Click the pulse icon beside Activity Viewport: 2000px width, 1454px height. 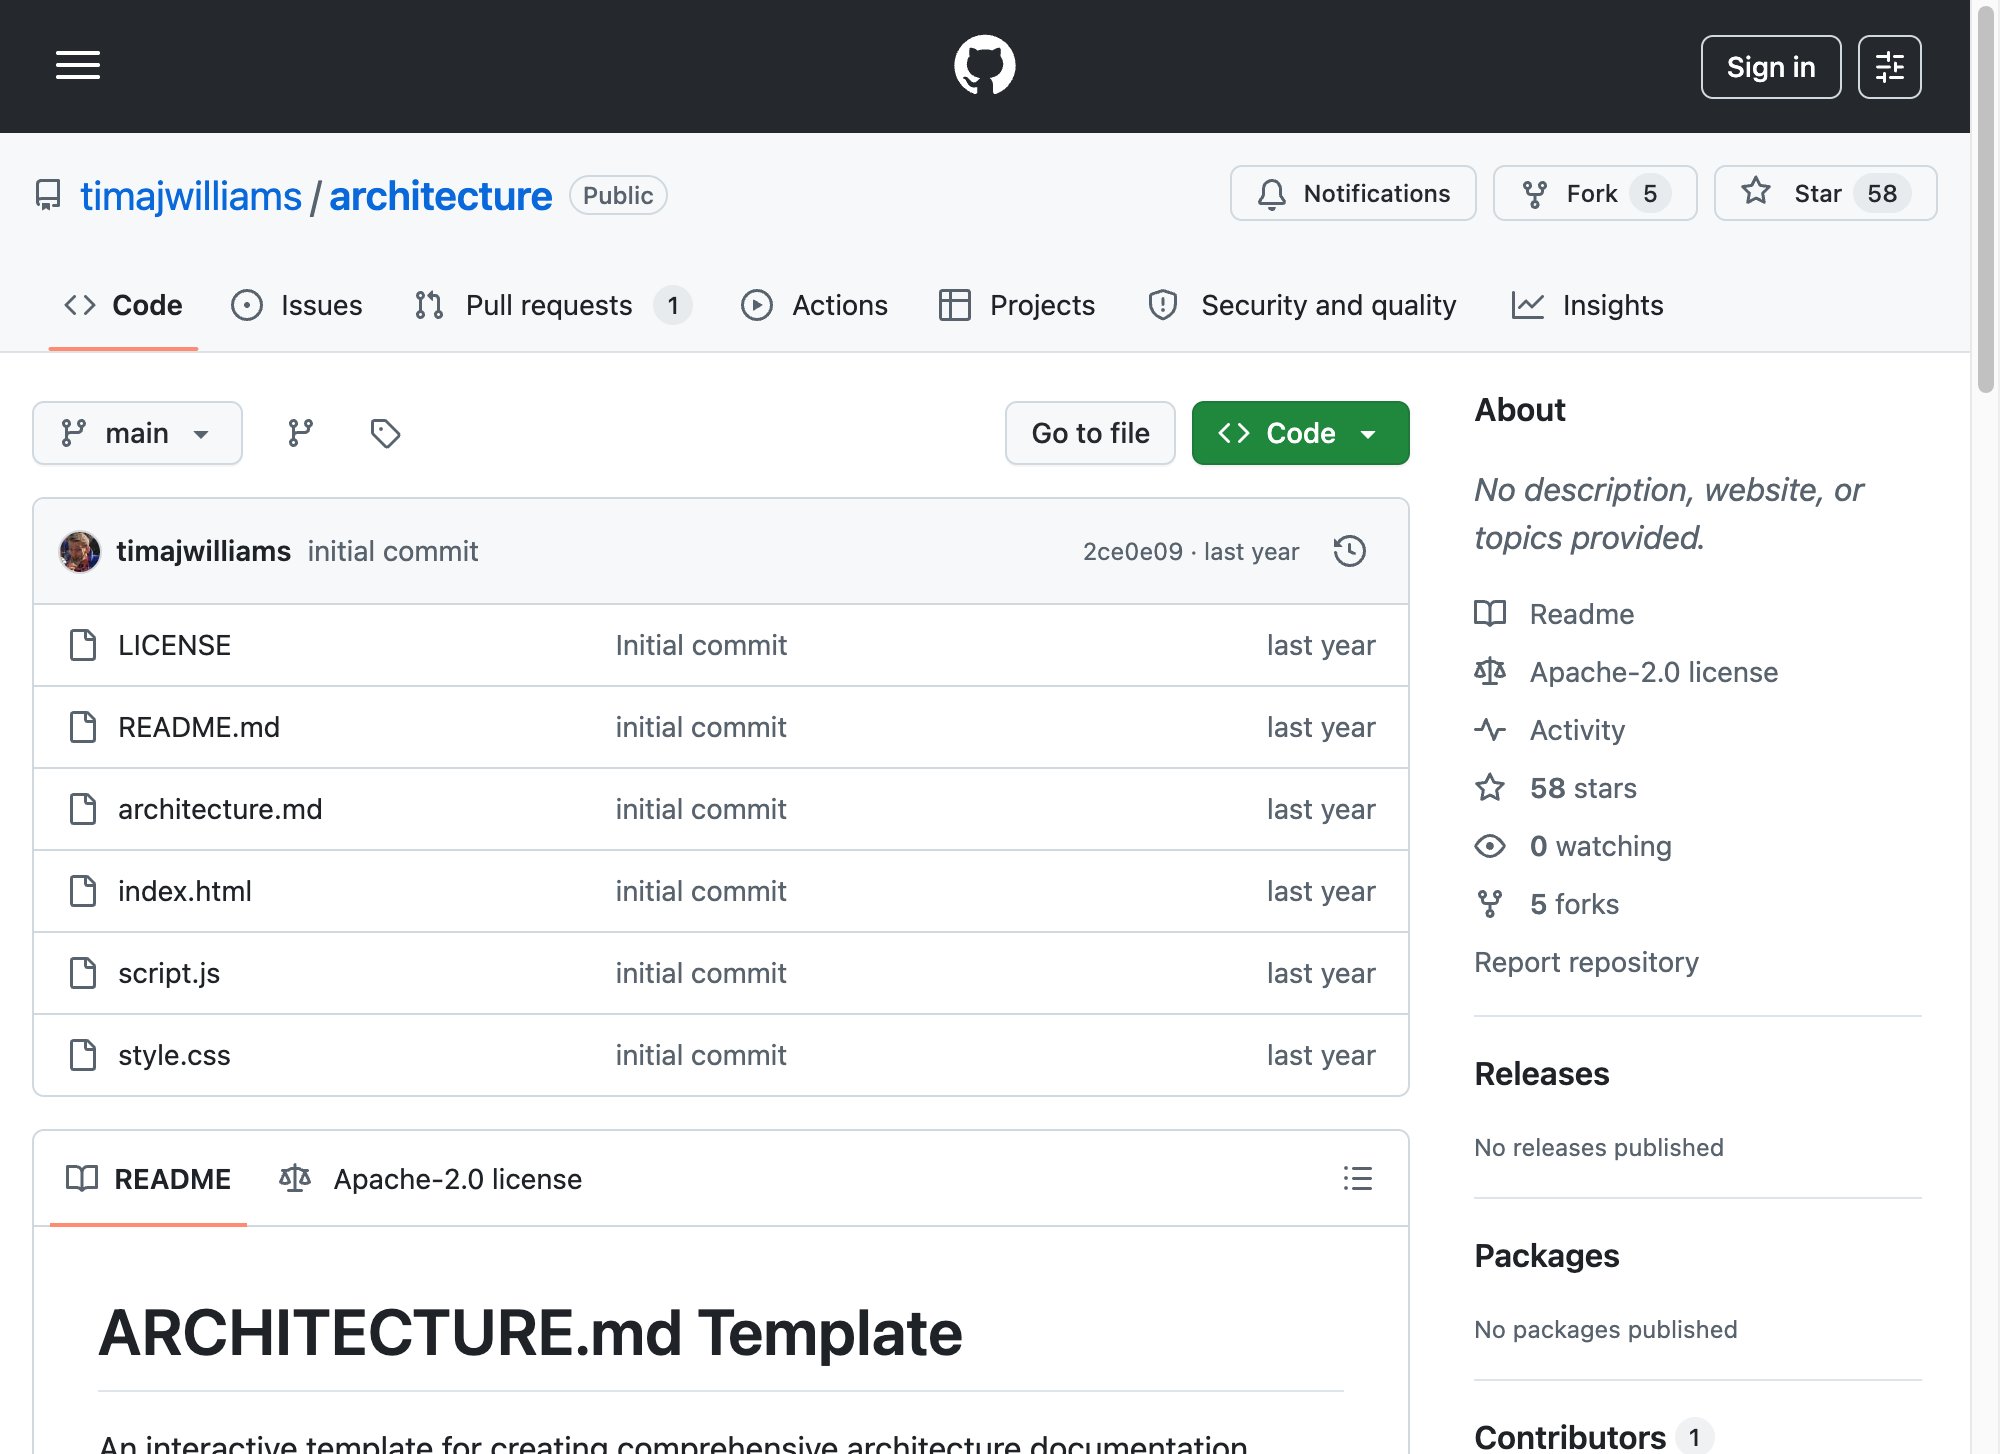[1490, 729]
